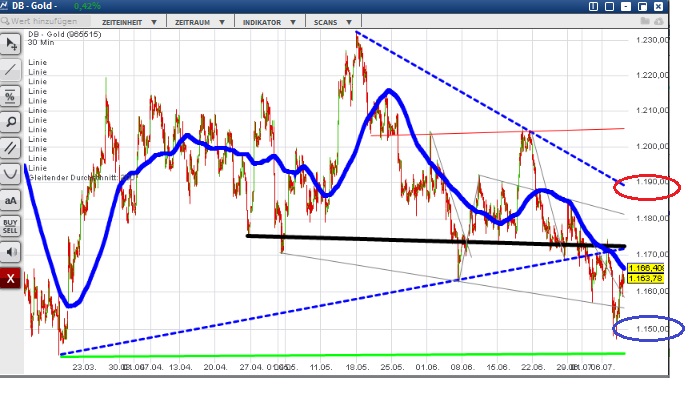Select the aA text annotation tool

point(11,200)
